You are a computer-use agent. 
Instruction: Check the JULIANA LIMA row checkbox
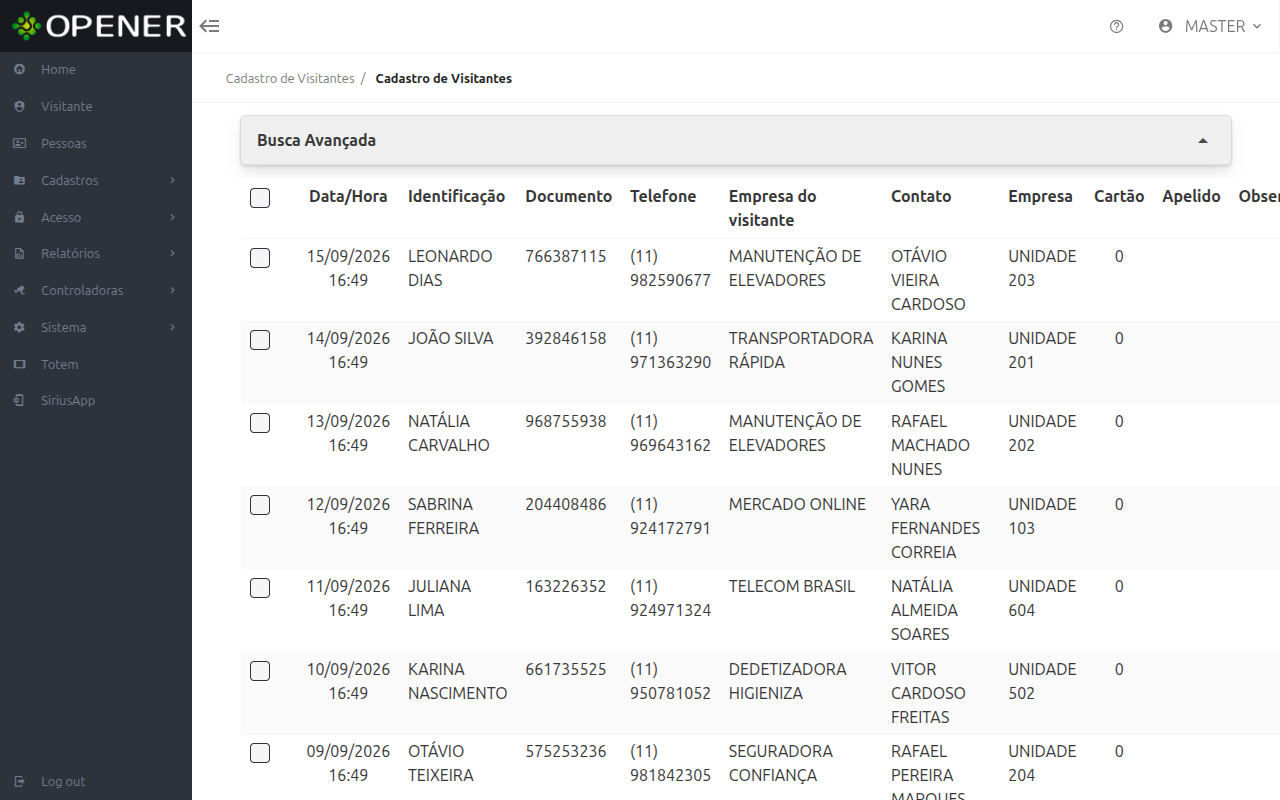[x=260, y=588]
